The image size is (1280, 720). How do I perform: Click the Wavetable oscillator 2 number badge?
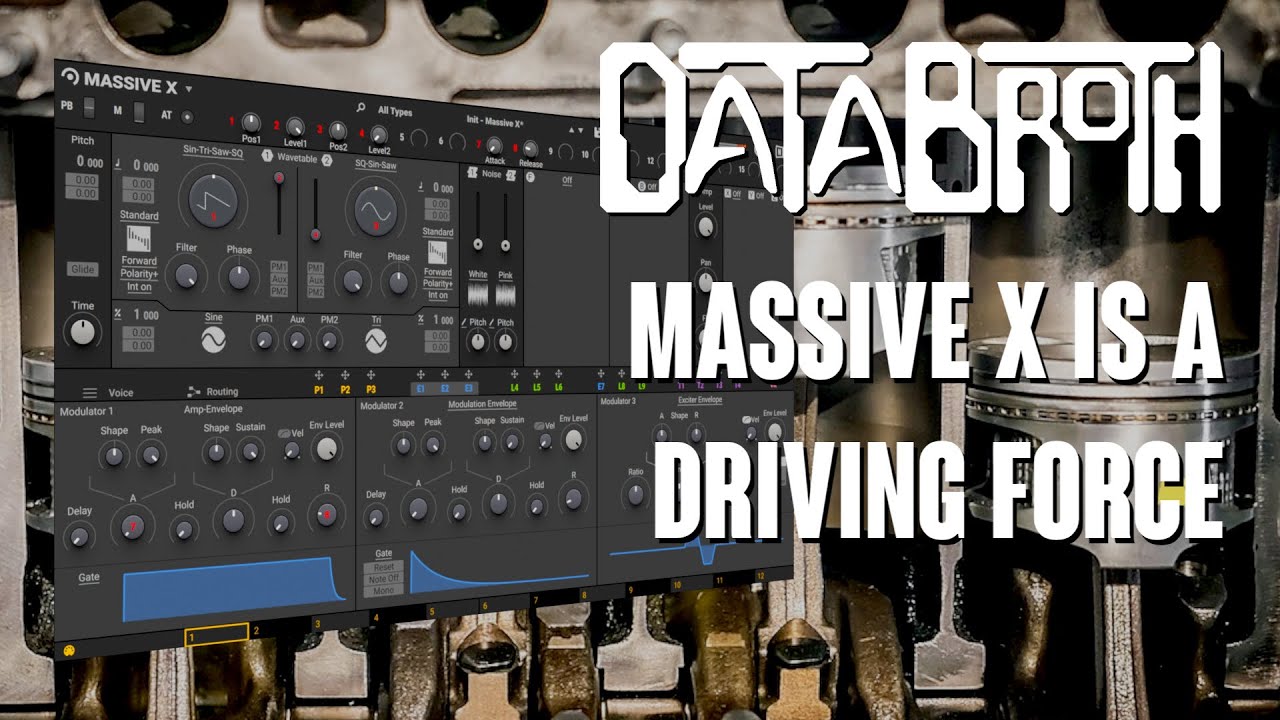(x=327, y=160)
